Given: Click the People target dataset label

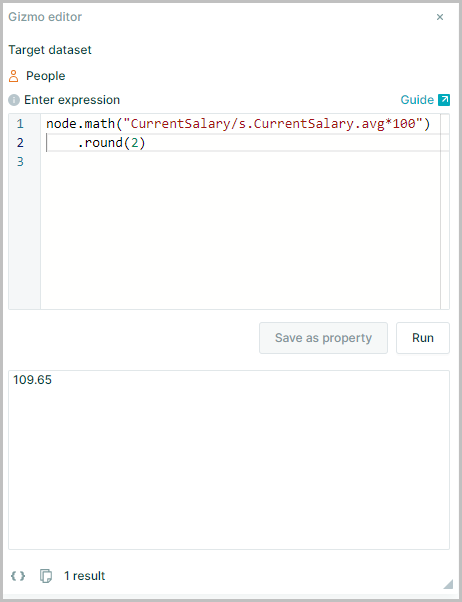Looking at the screenshot, I should point(45,76).
